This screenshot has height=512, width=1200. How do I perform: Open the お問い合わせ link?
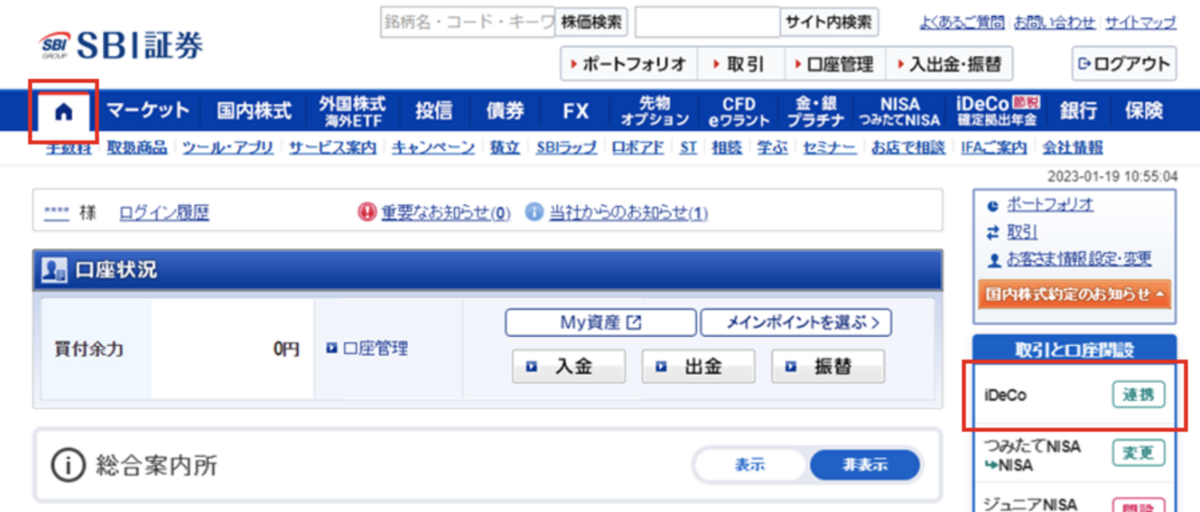pyautogui.click(x=1055, y=22)
